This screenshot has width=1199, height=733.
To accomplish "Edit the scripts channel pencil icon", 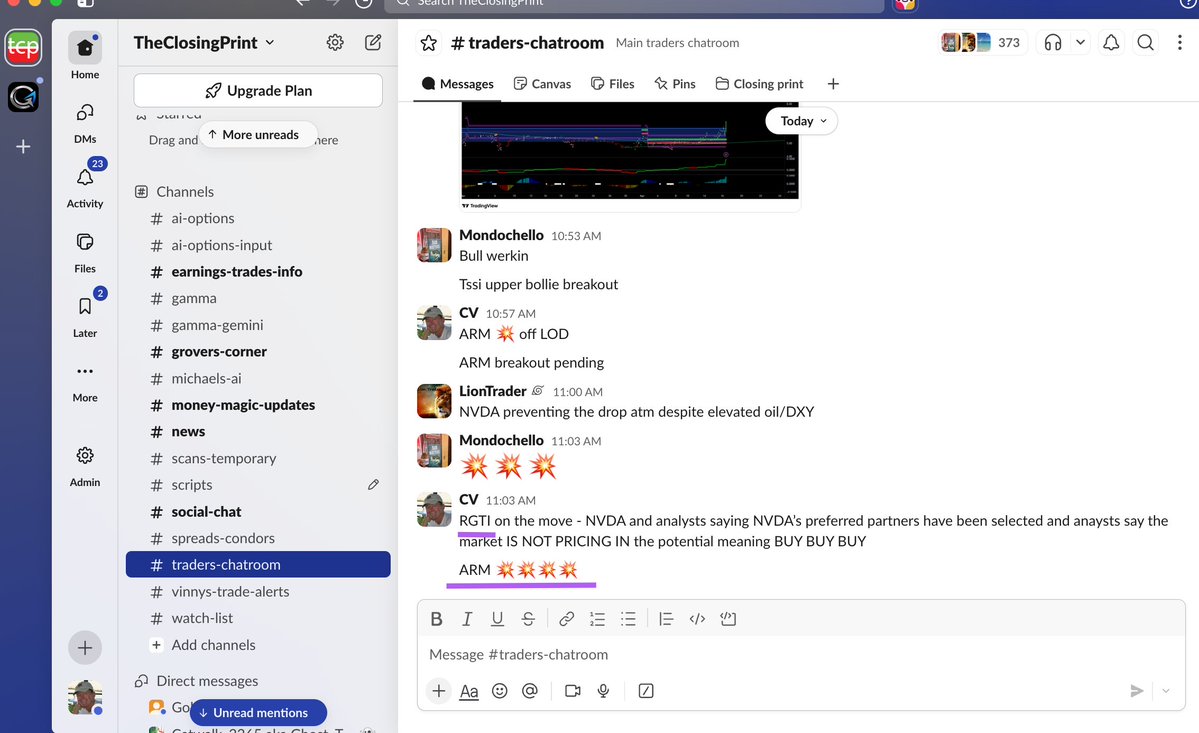I will (x=373, y=485).
